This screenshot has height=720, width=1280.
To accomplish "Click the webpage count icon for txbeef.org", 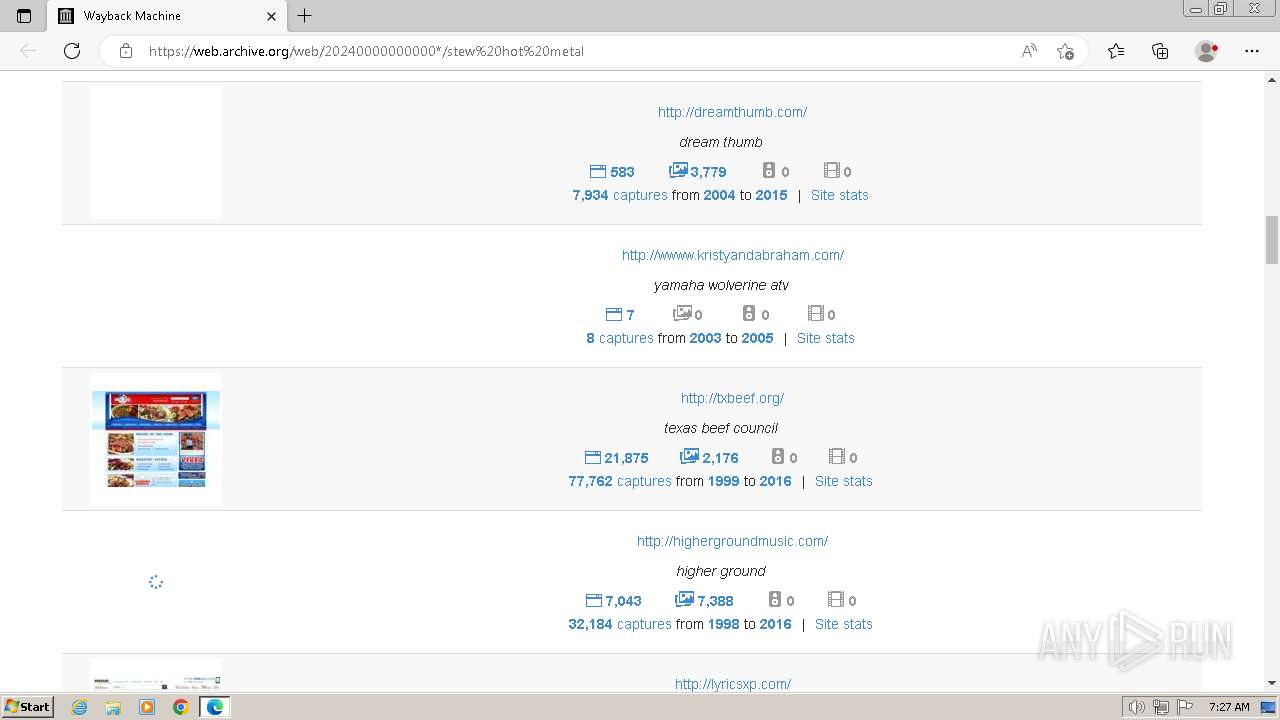I will pyautogui.click(x=593, y=457).
